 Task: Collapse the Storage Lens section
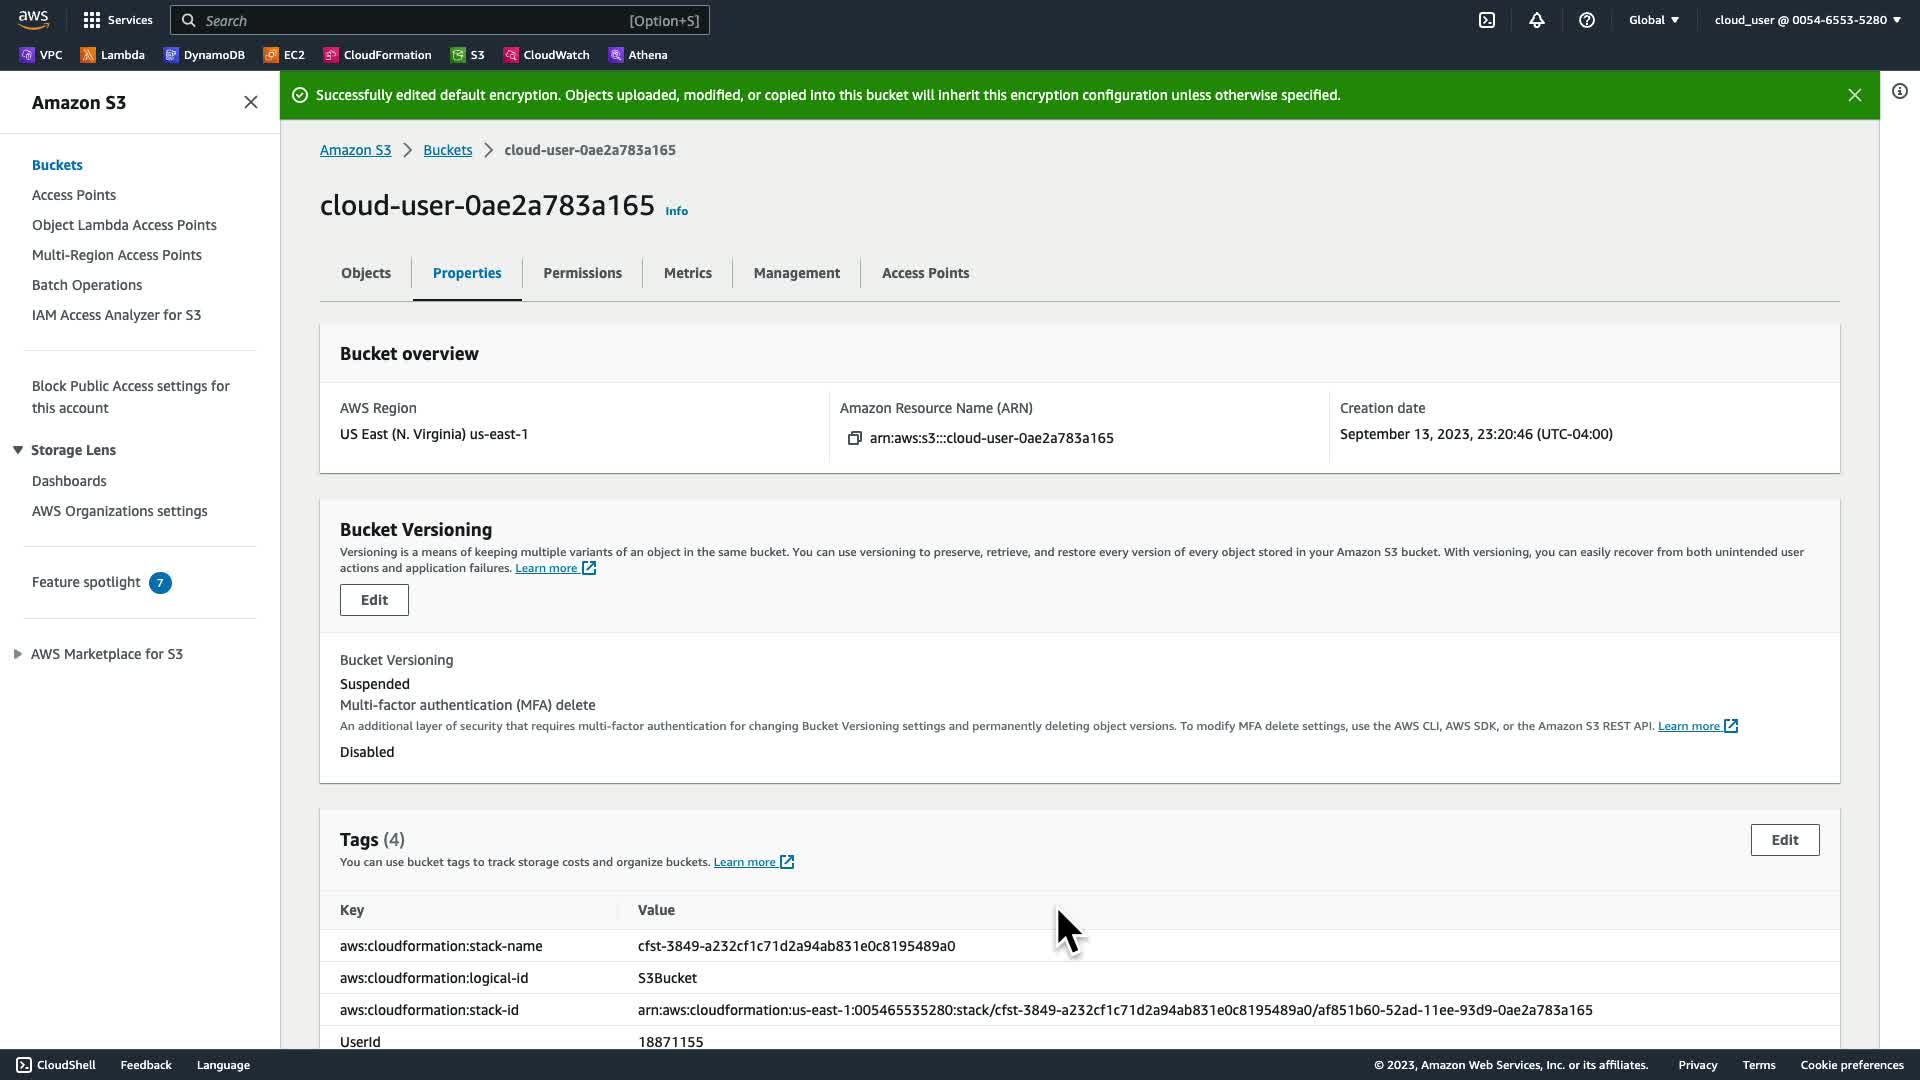18,450
